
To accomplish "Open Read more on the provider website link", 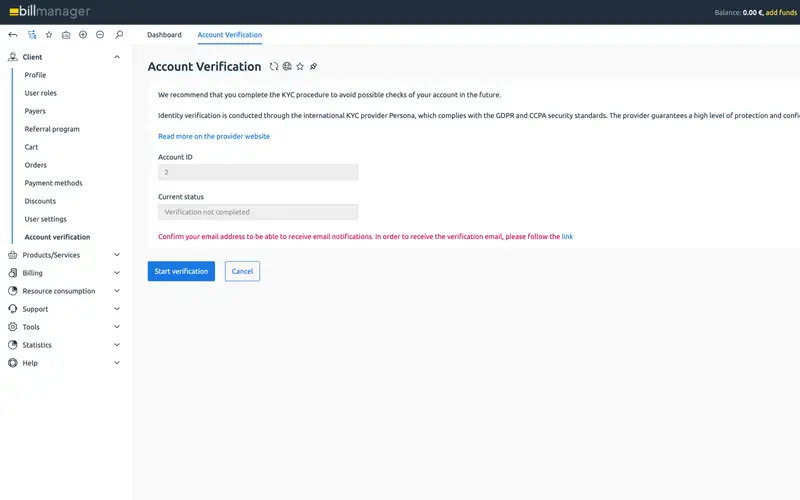I will 214,136.
